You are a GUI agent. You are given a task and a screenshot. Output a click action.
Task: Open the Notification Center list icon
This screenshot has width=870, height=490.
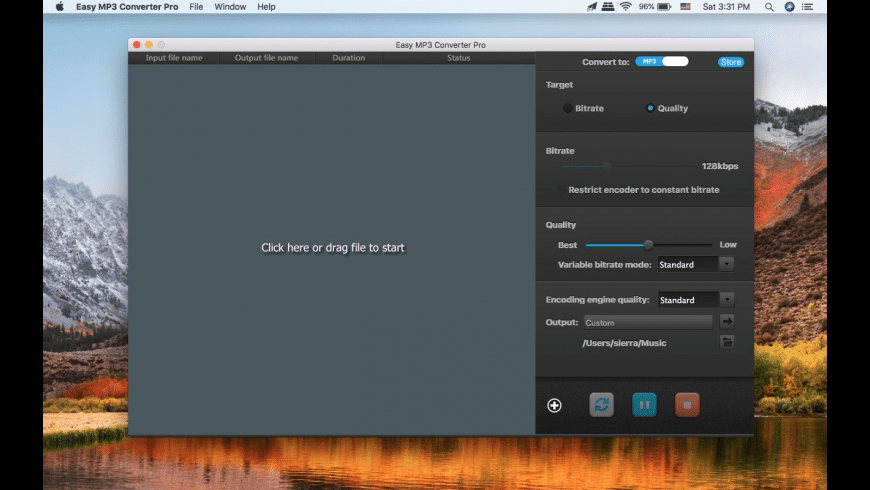[x=807, y=7]
